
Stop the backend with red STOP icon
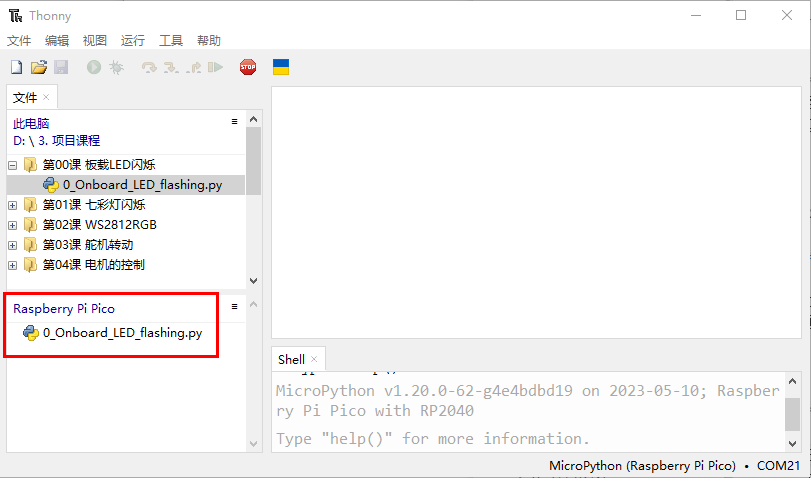coord(248,67)
